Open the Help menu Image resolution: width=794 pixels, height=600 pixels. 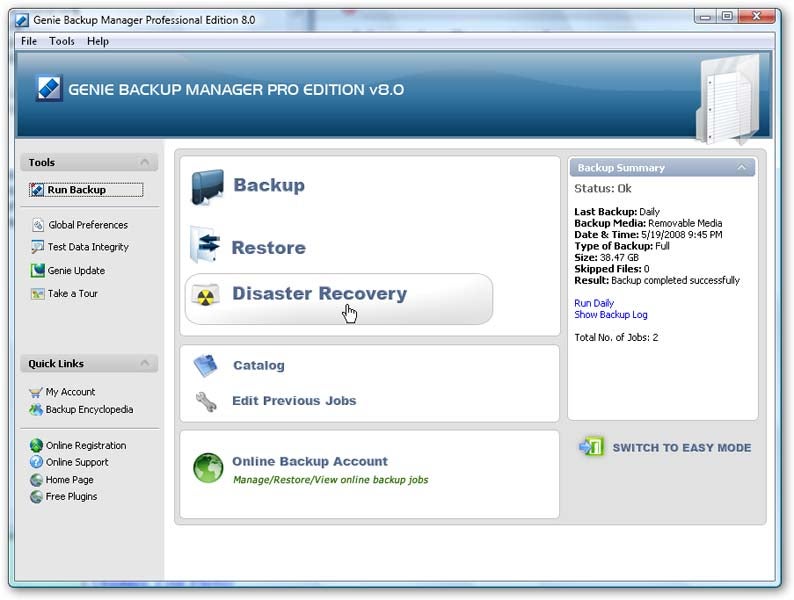tap(98, 41)
